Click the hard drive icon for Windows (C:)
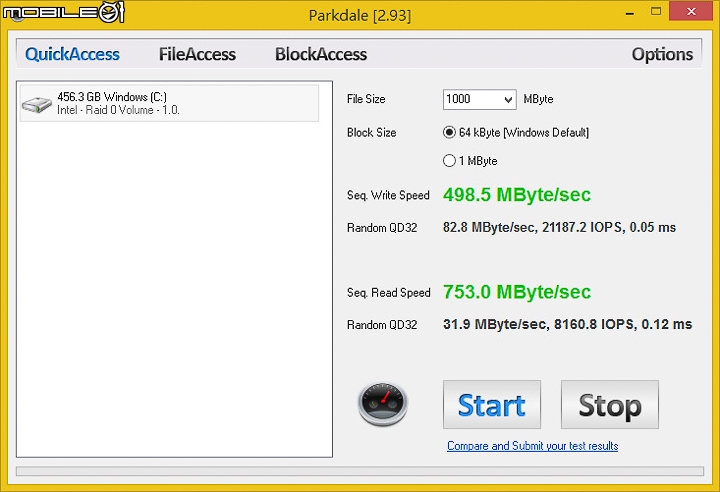This screenshot has width=720, height=492. (x=37, y=104)
